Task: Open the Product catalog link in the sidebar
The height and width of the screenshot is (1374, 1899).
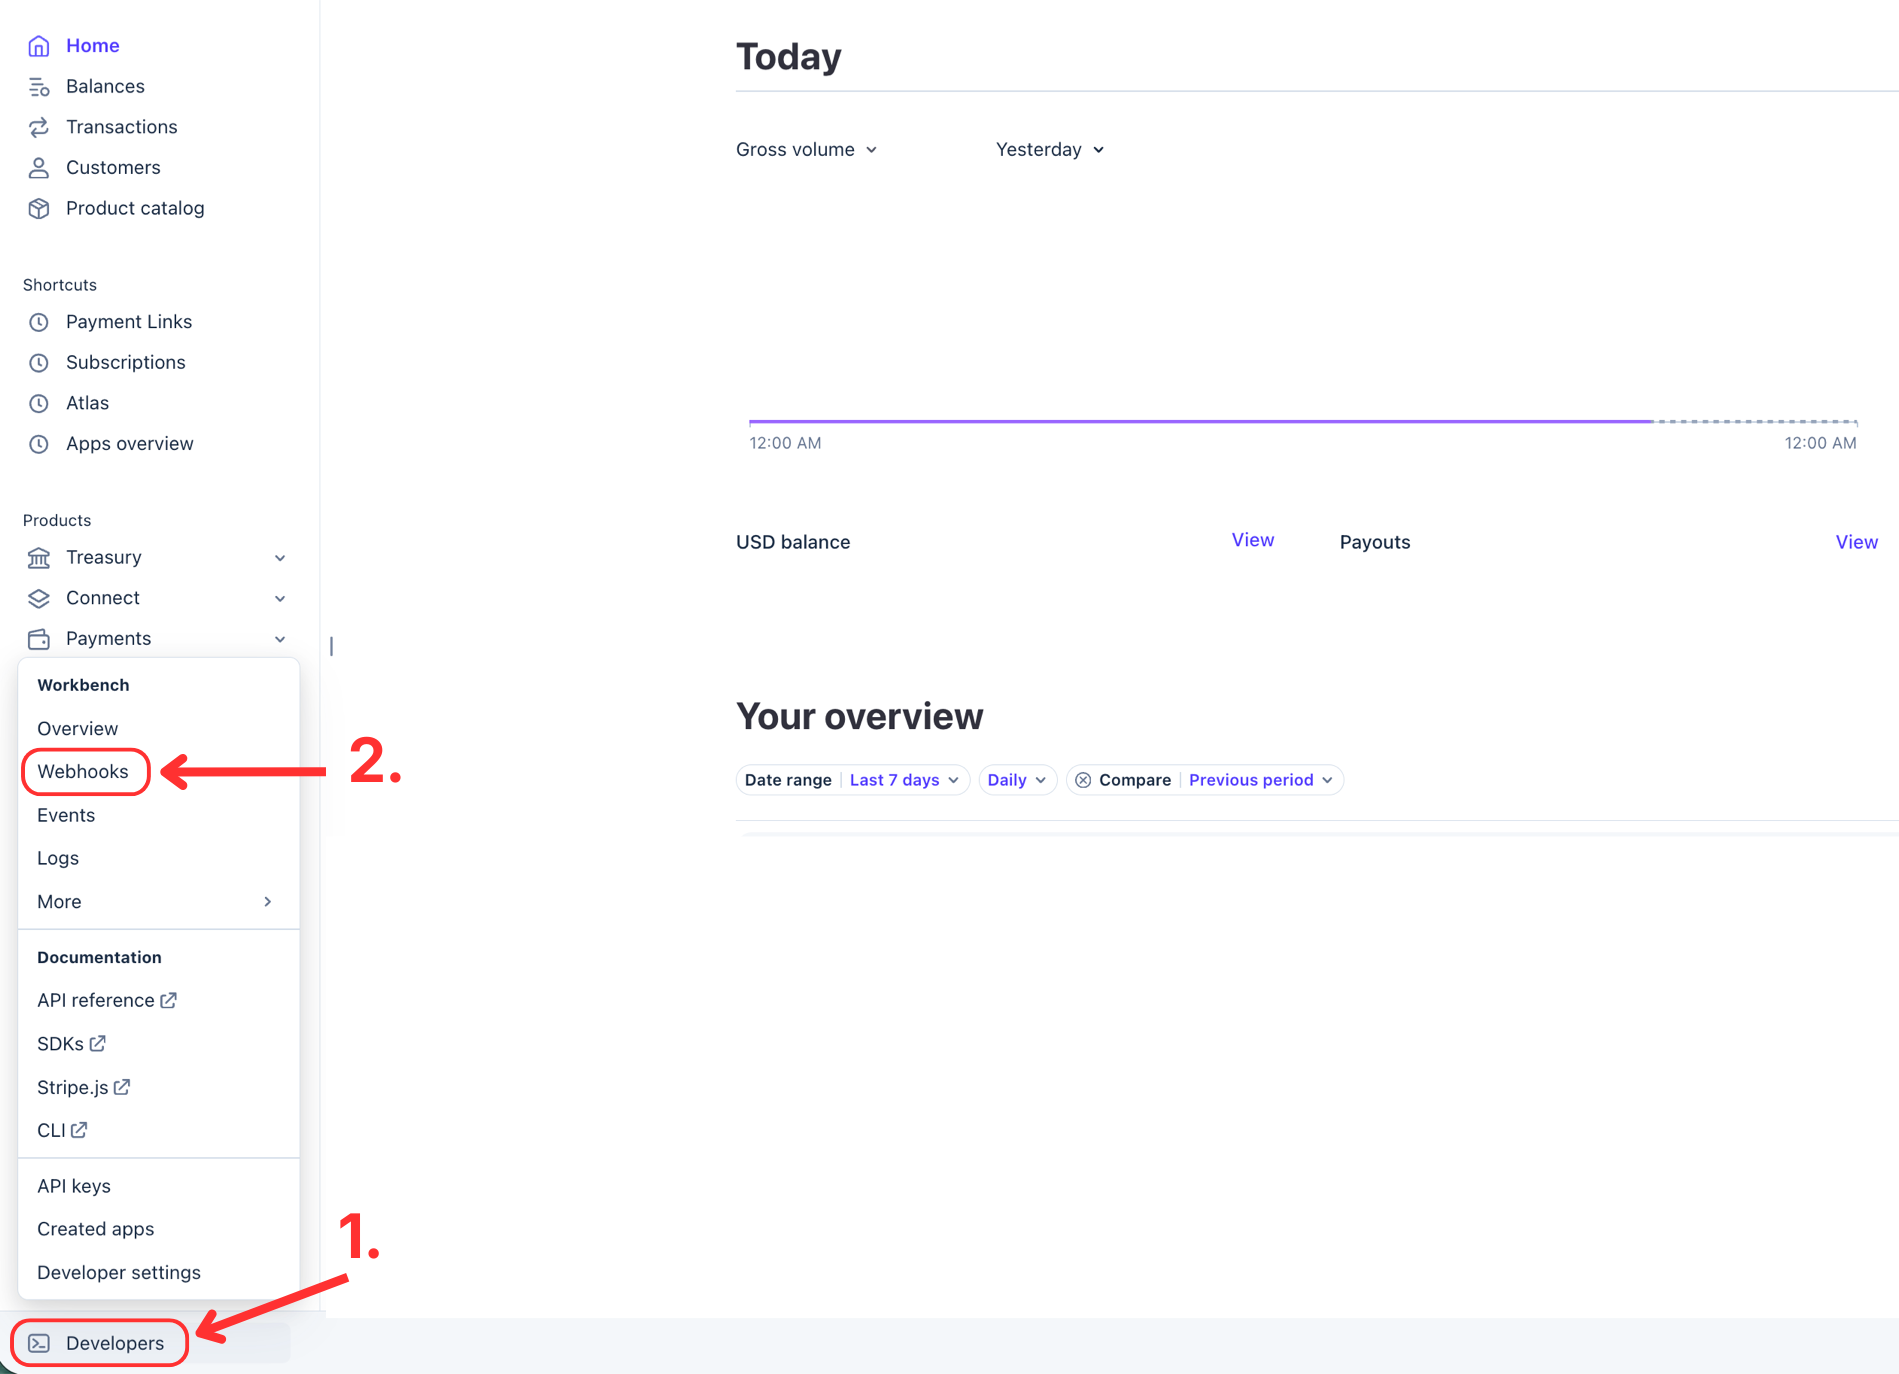Action: tap(135, 208)
